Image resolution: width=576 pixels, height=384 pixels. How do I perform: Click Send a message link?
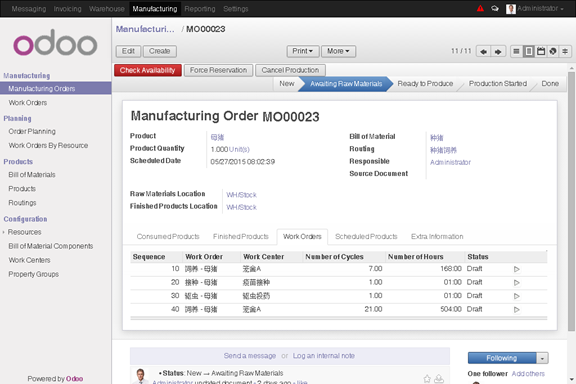pos(250,356)
